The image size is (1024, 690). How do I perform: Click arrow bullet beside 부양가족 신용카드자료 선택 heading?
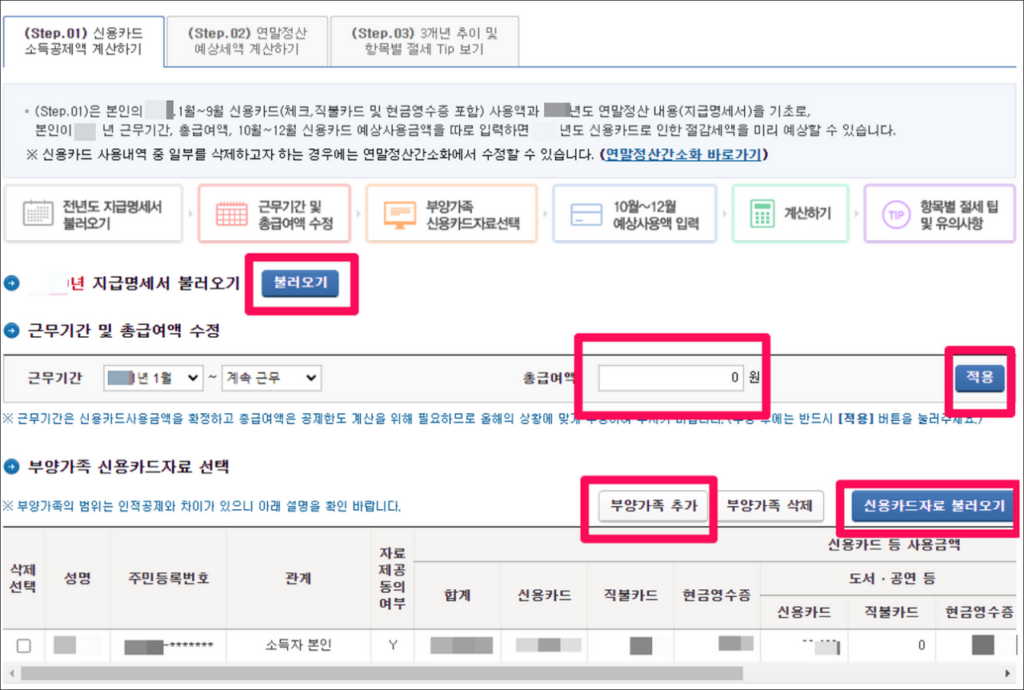click(x=12, y=466)
